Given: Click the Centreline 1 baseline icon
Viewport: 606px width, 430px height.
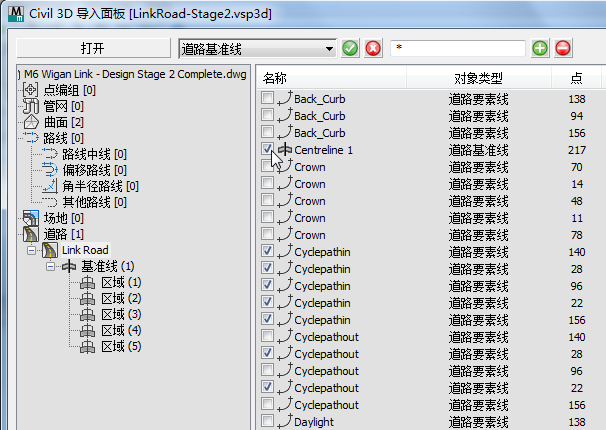Looking at the screenshot, I should pyautogui.click(x=285, y=150).
